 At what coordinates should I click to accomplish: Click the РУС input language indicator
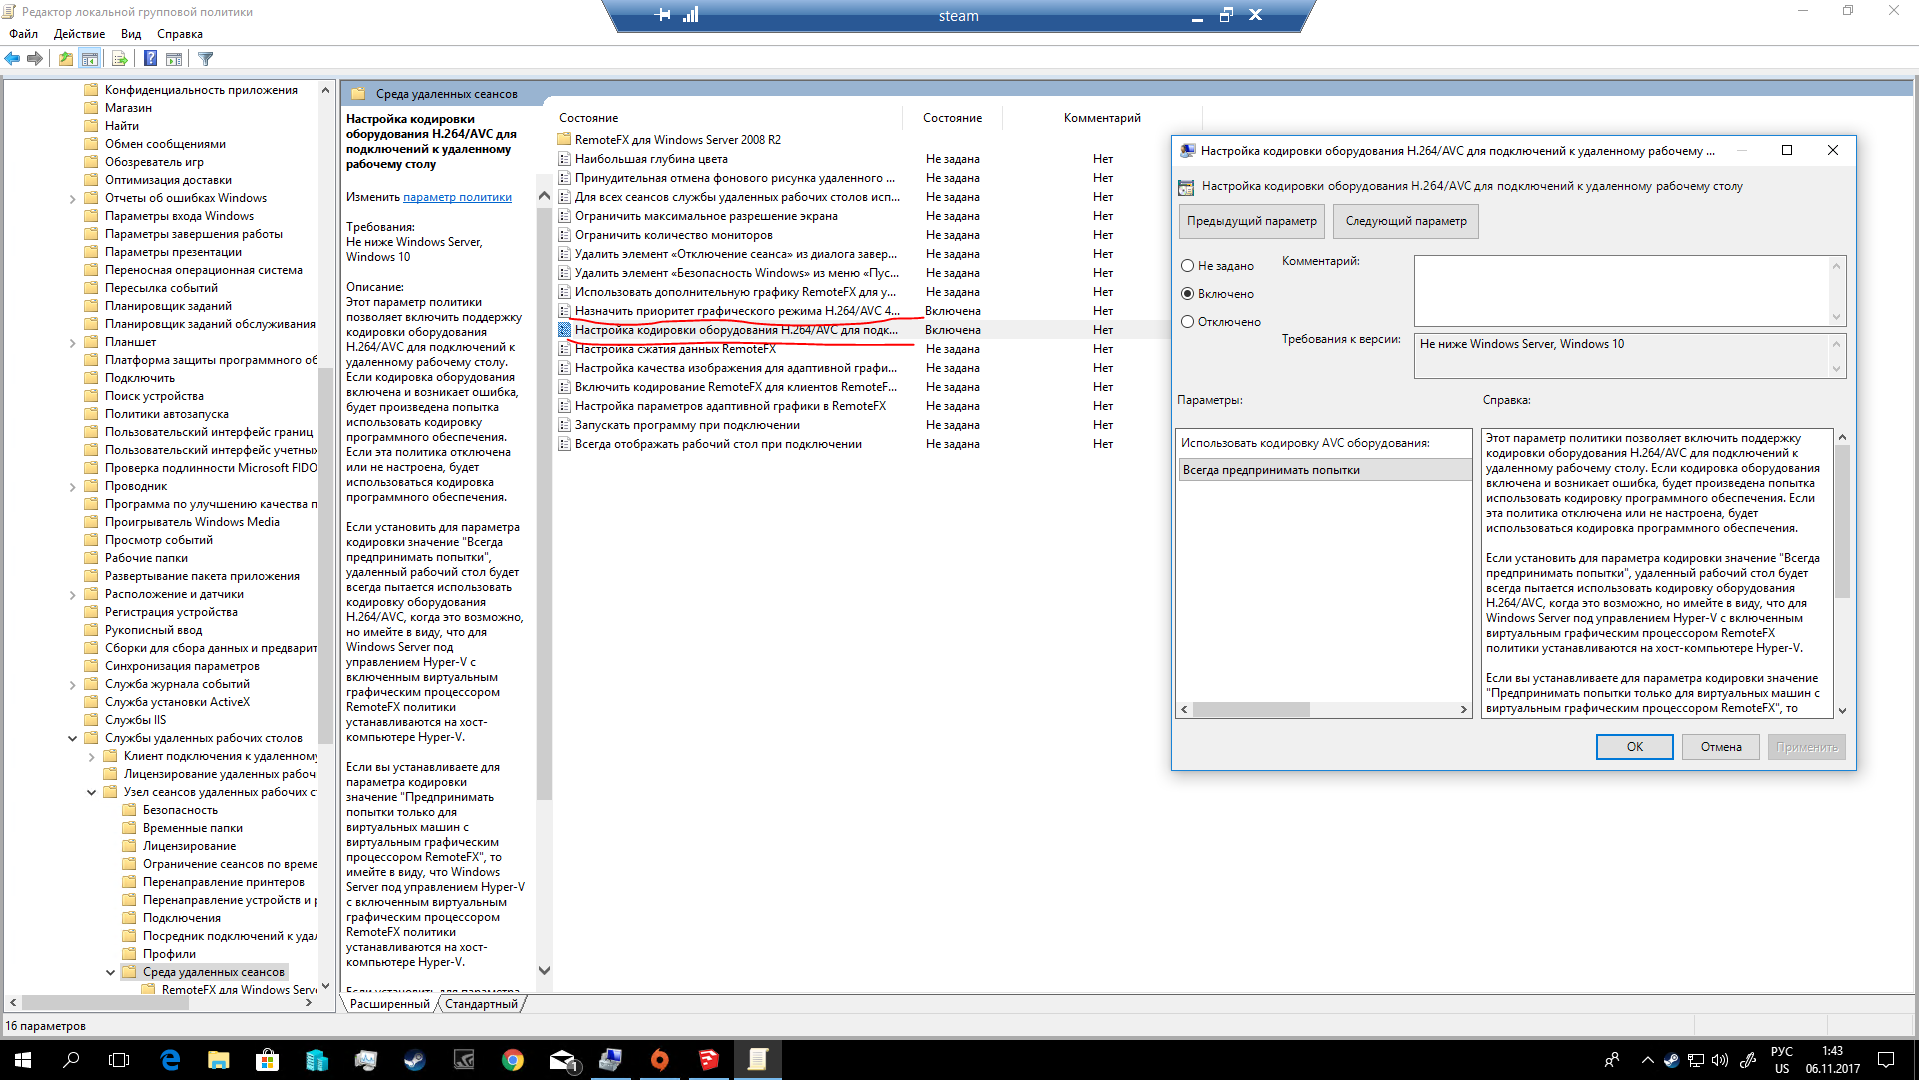[x=1781, y=1052]
